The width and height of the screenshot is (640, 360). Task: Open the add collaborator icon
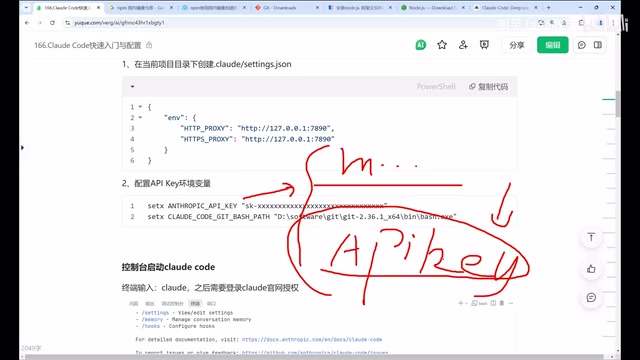463,45
